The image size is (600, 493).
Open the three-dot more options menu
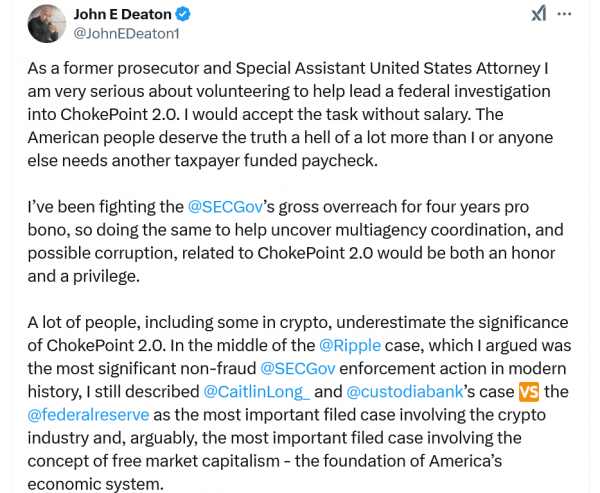(566, 14)
